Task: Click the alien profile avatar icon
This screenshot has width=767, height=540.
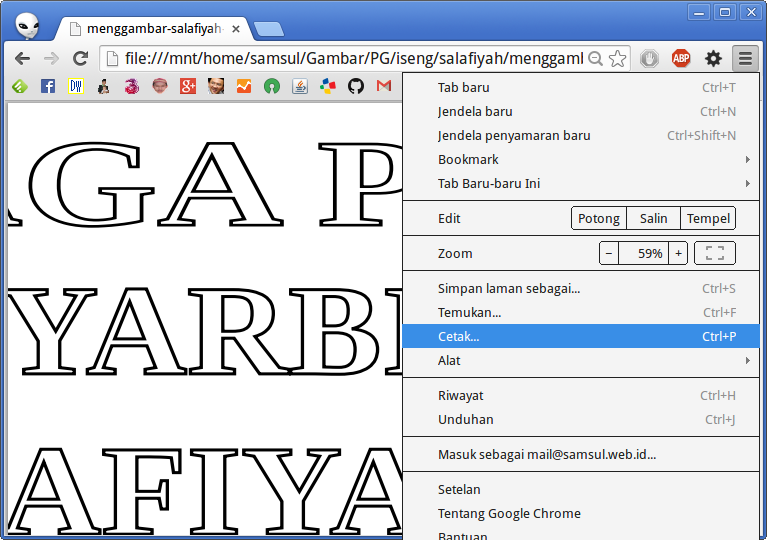Action: click(27, 26)
